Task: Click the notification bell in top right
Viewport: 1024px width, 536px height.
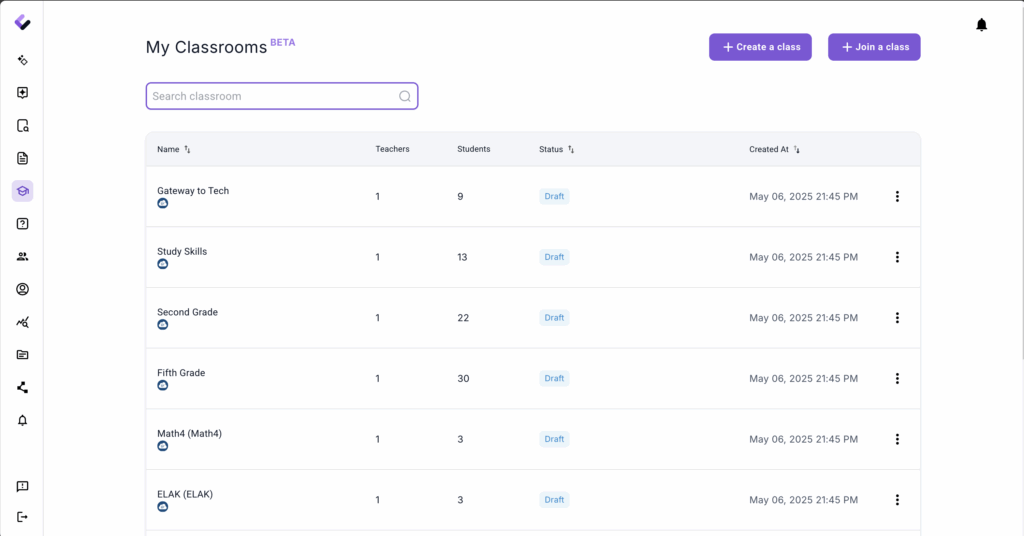Action: (x=981, y=25)
